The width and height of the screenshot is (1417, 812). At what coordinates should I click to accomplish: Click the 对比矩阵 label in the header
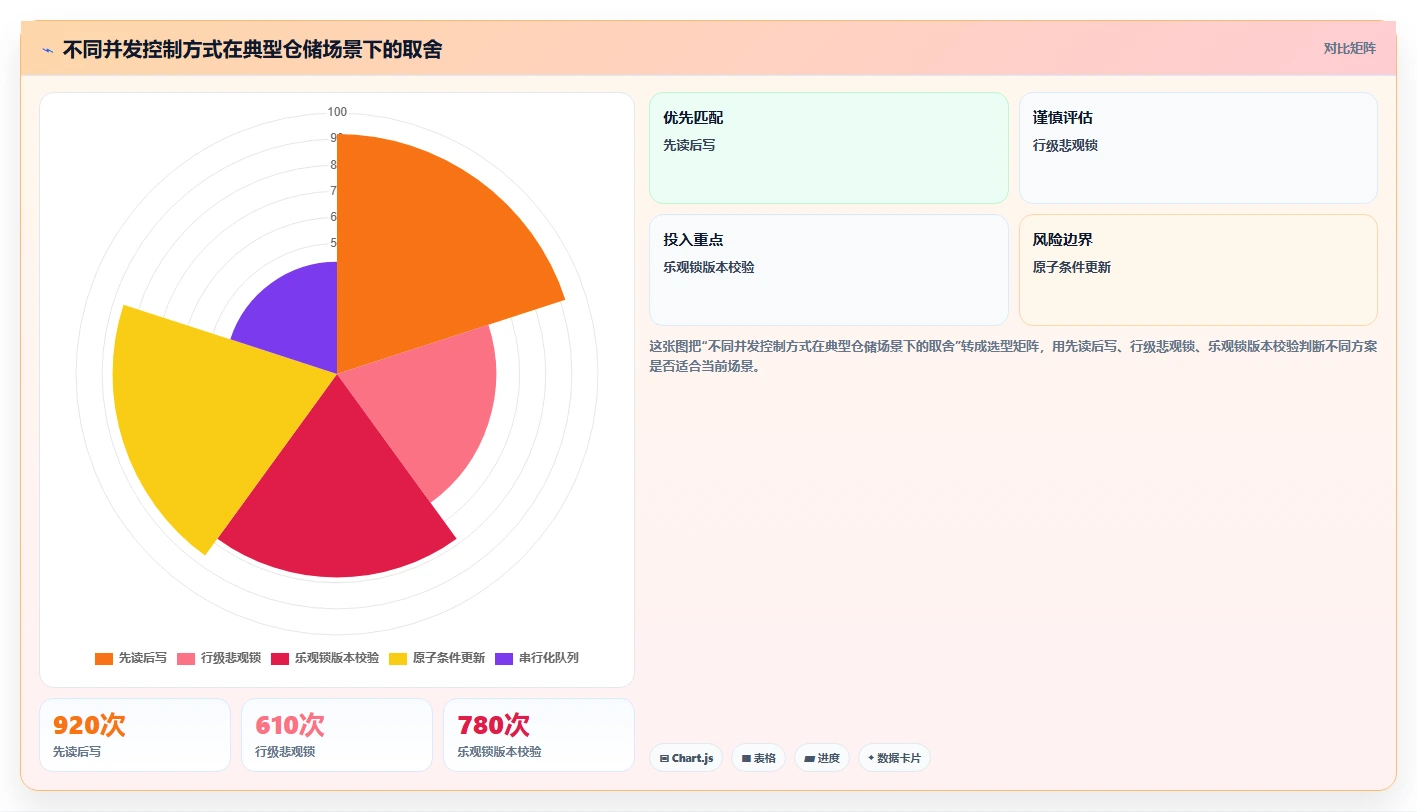click(1349, 48)
